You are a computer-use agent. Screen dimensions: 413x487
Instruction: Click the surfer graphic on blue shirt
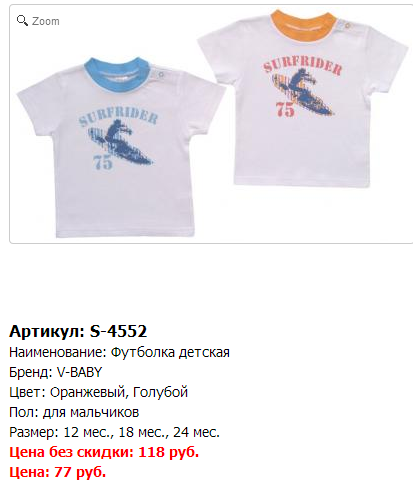[x=121, y=143]
